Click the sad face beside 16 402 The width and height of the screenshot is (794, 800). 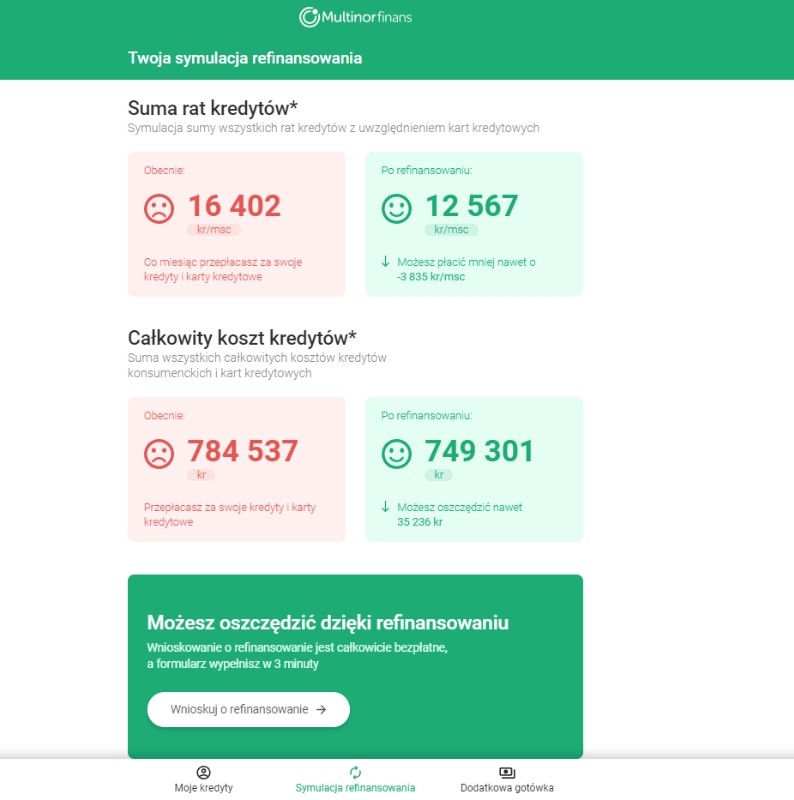[x=159, y=209]
